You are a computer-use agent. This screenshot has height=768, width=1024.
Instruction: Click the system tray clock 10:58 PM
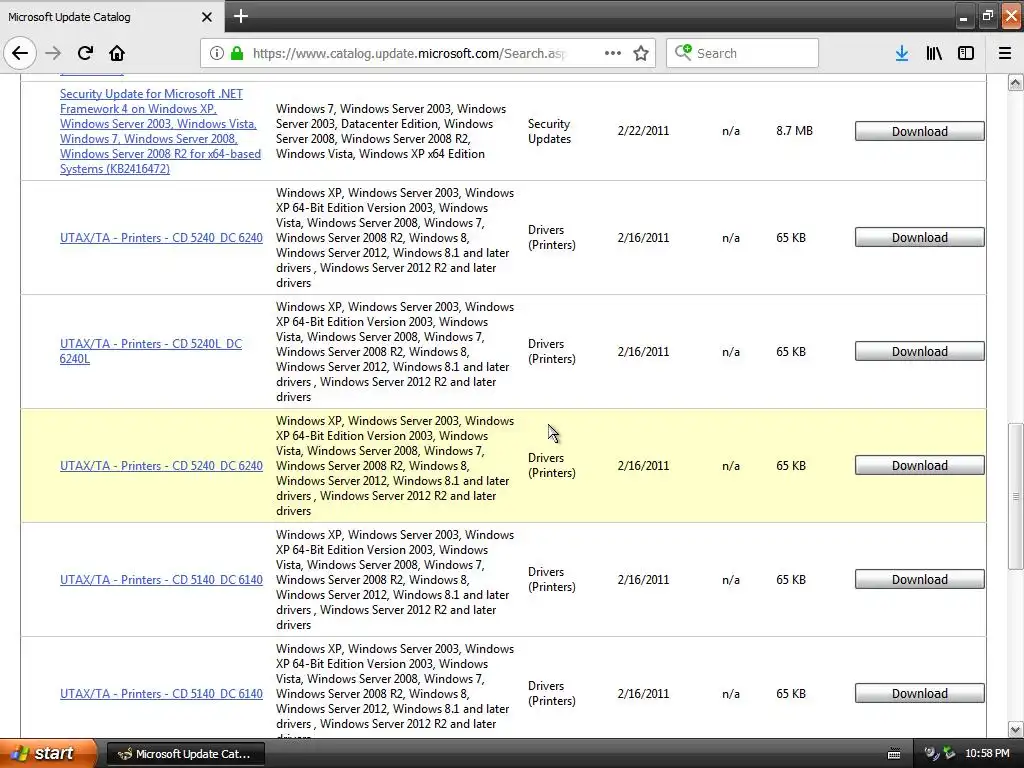(987, 754)
